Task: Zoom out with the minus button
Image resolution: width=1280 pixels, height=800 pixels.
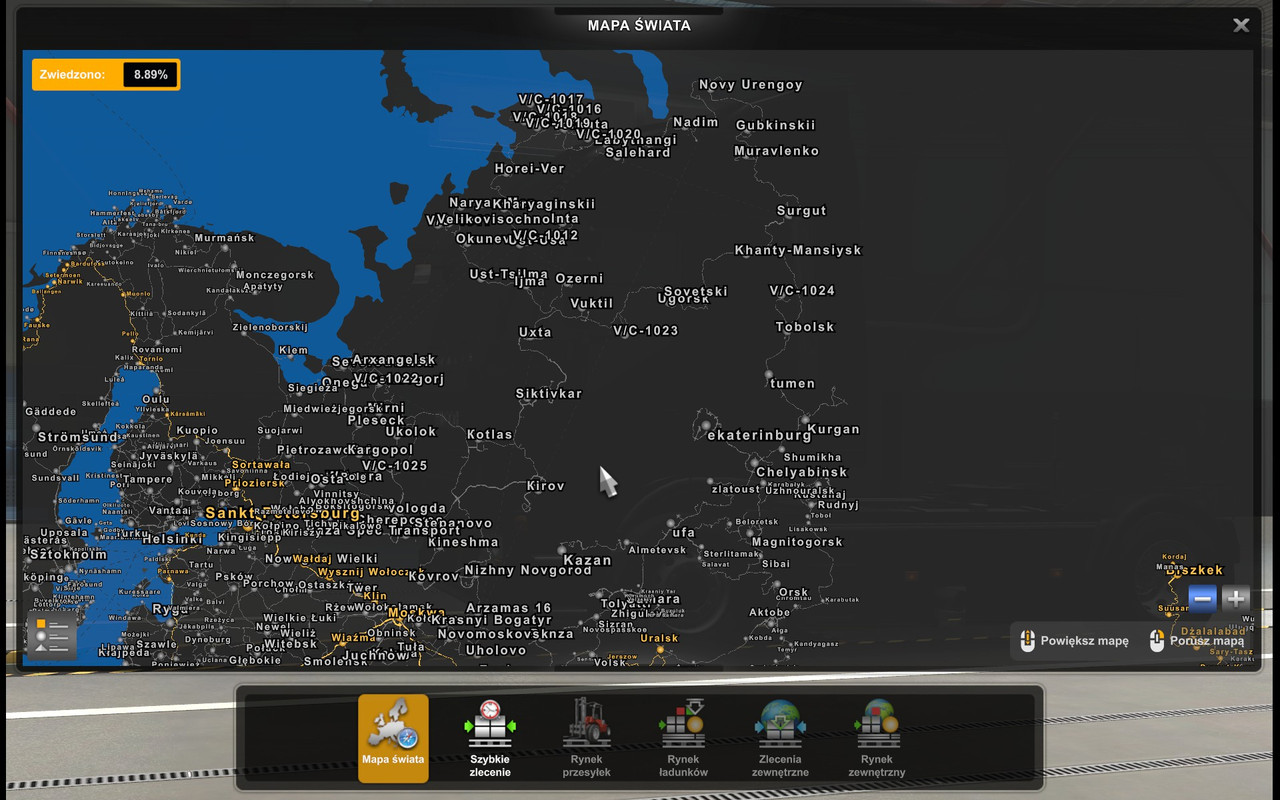Action: click(1203, 599)
